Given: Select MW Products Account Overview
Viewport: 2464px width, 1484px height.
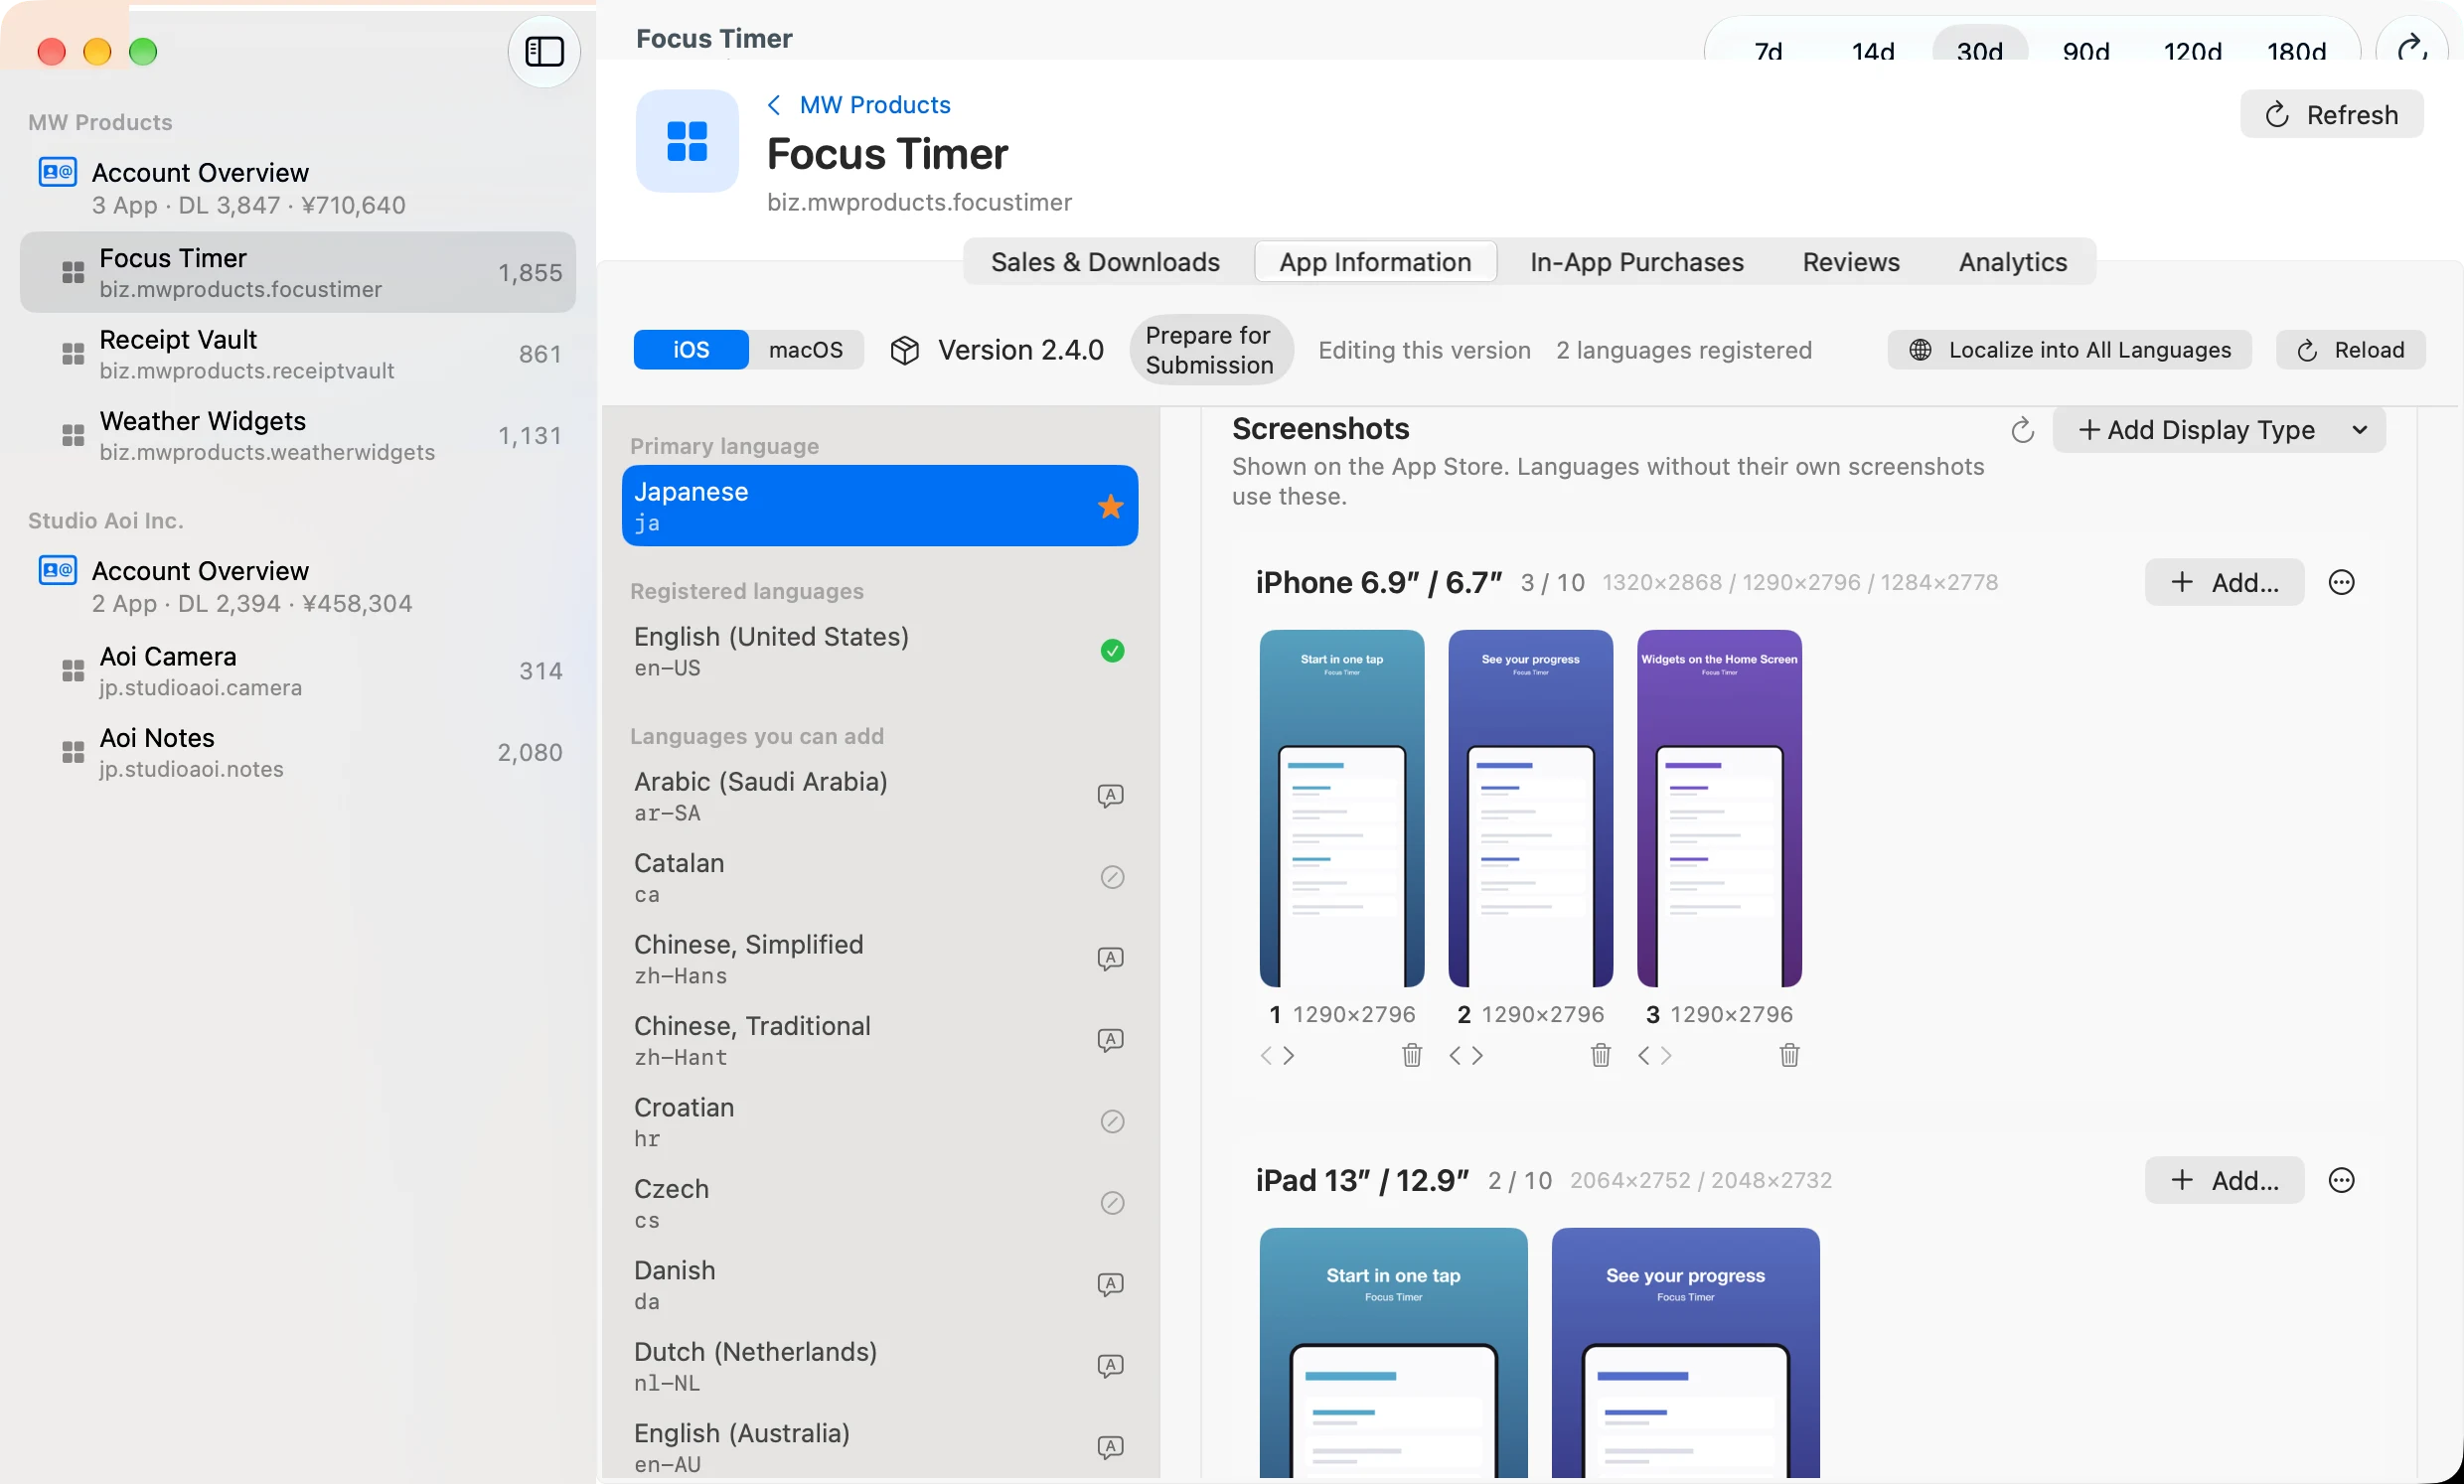Looking at the screenshot, I should [298, 188].
